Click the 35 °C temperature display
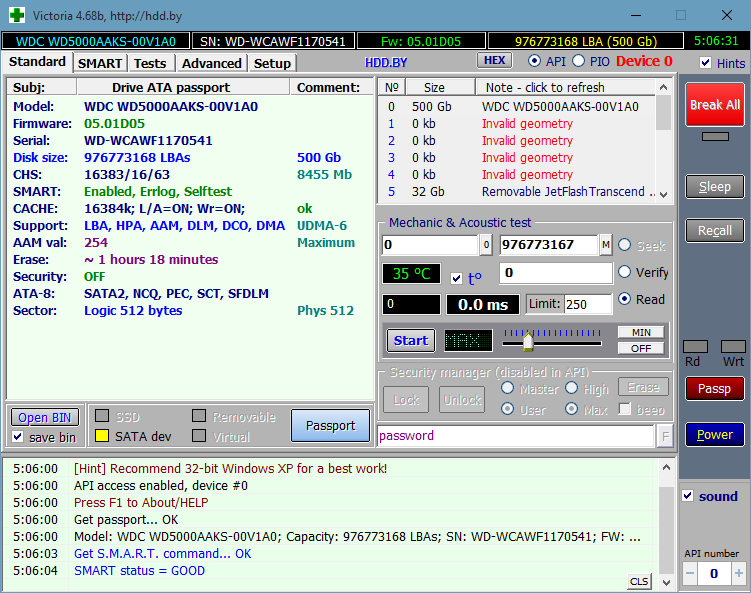 click(411, 274)
